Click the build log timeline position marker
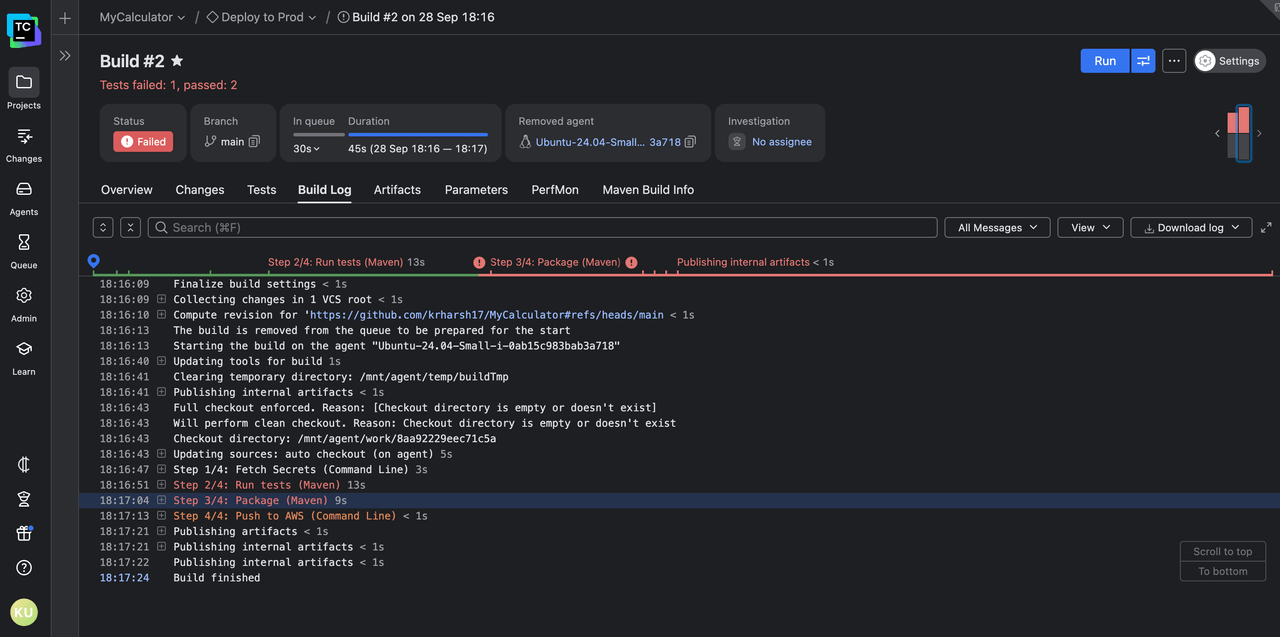The image size is (1280, 637). click(x=93, y=261)
